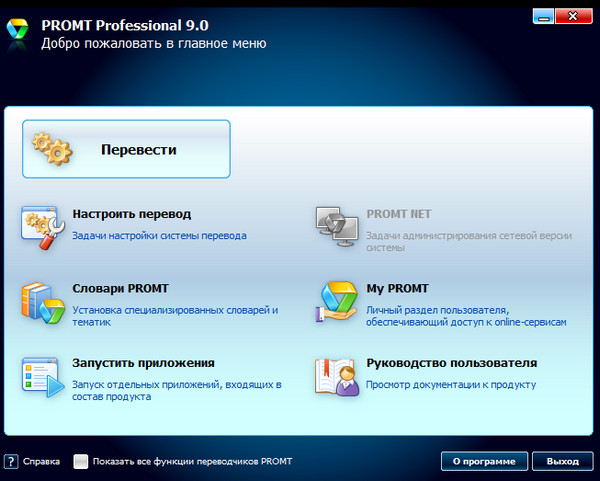Image resolution: width=600 pixels, height=481 pixels.
Task: Click the Задачи настройки системы перевода description
Action: click(159, 236)
